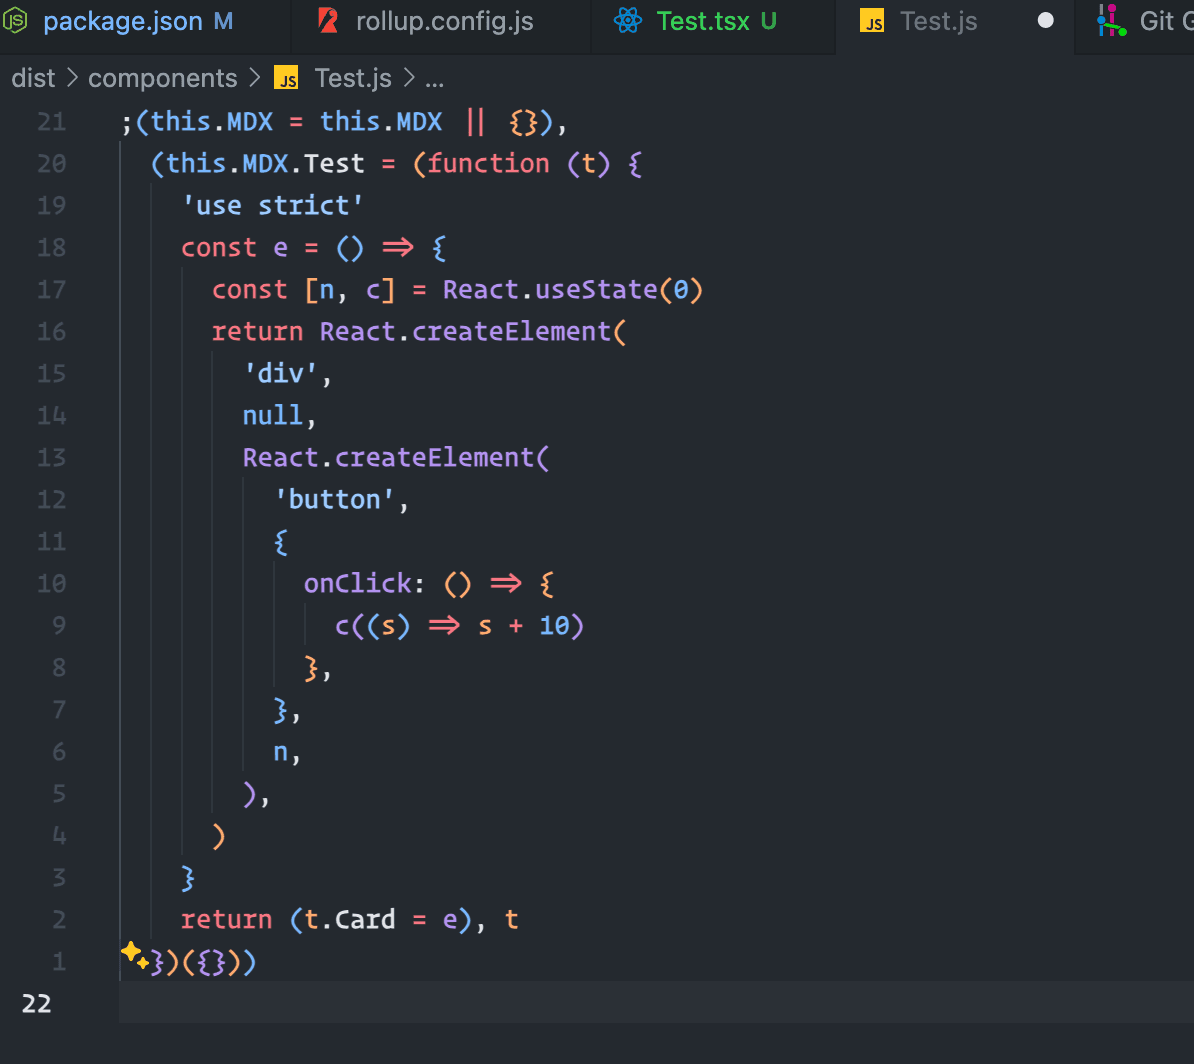The width and height of the screenshot is (1194, 1064).
Task: Click the sparkle AI icon beside line 1
Action: (134, 954)
